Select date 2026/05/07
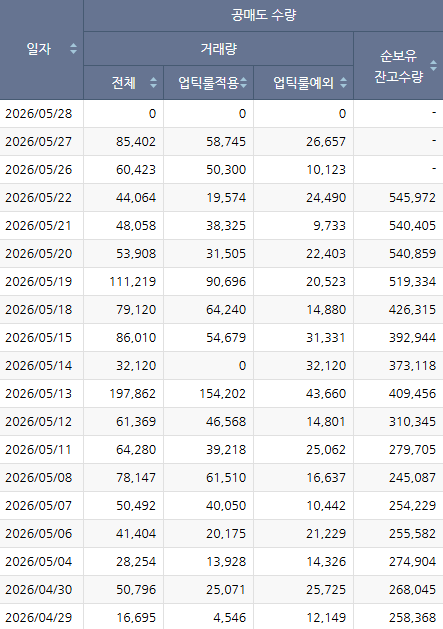The width and height of the screenshot is (443, 629). click(39, 505)
